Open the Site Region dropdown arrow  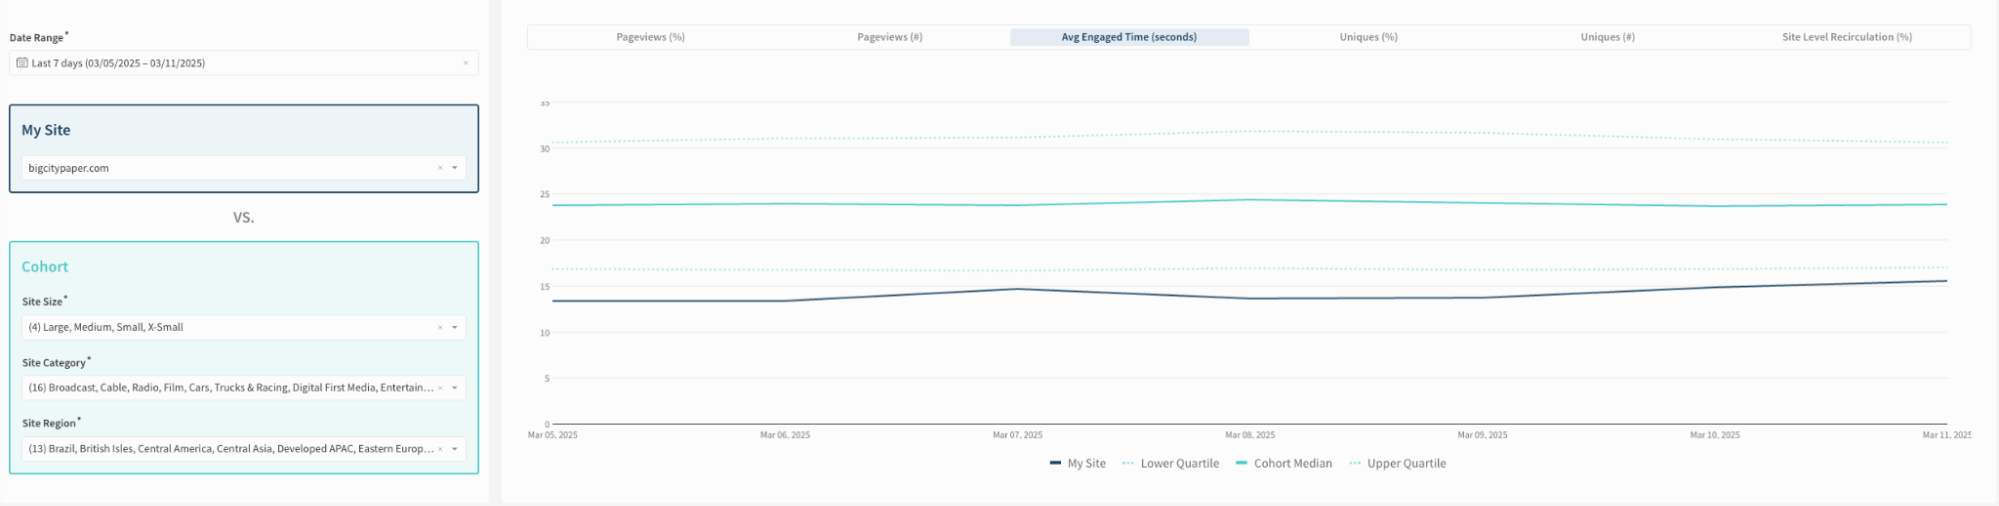[x=455, y=449]
